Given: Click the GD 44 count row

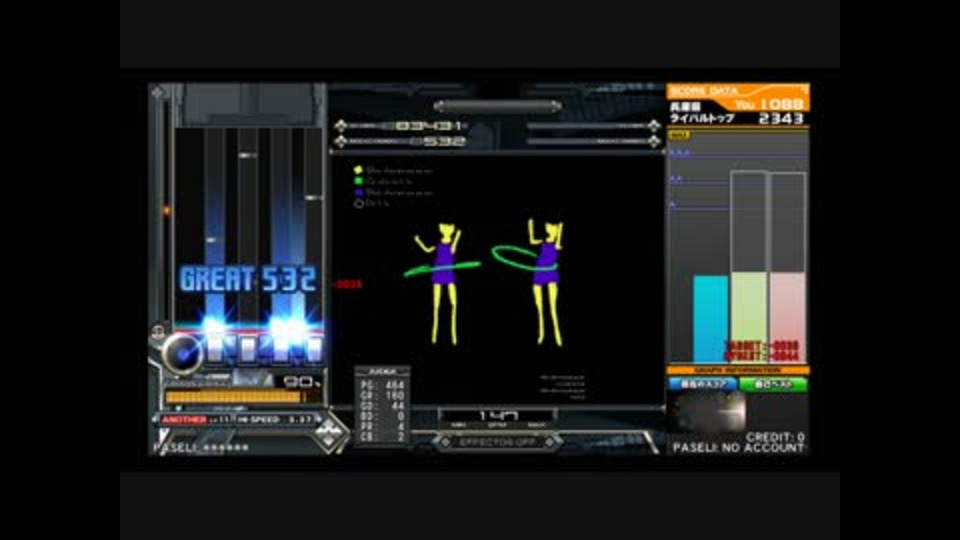Looking at the screenshot, I should [382, 406].
